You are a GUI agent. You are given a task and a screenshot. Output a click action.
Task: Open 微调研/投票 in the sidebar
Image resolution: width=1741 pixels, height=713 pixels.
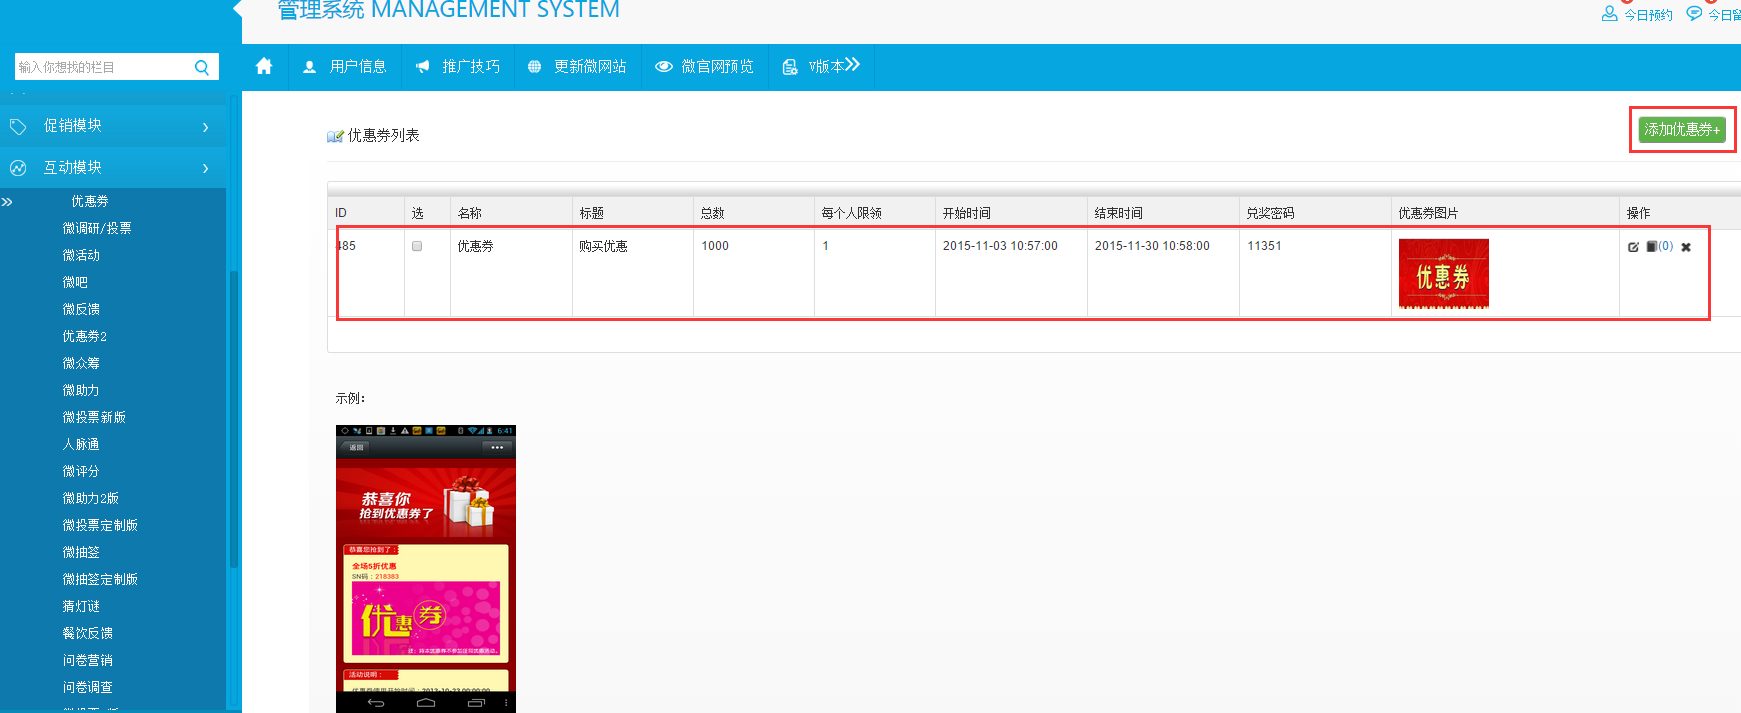click(x=97, y=228)
